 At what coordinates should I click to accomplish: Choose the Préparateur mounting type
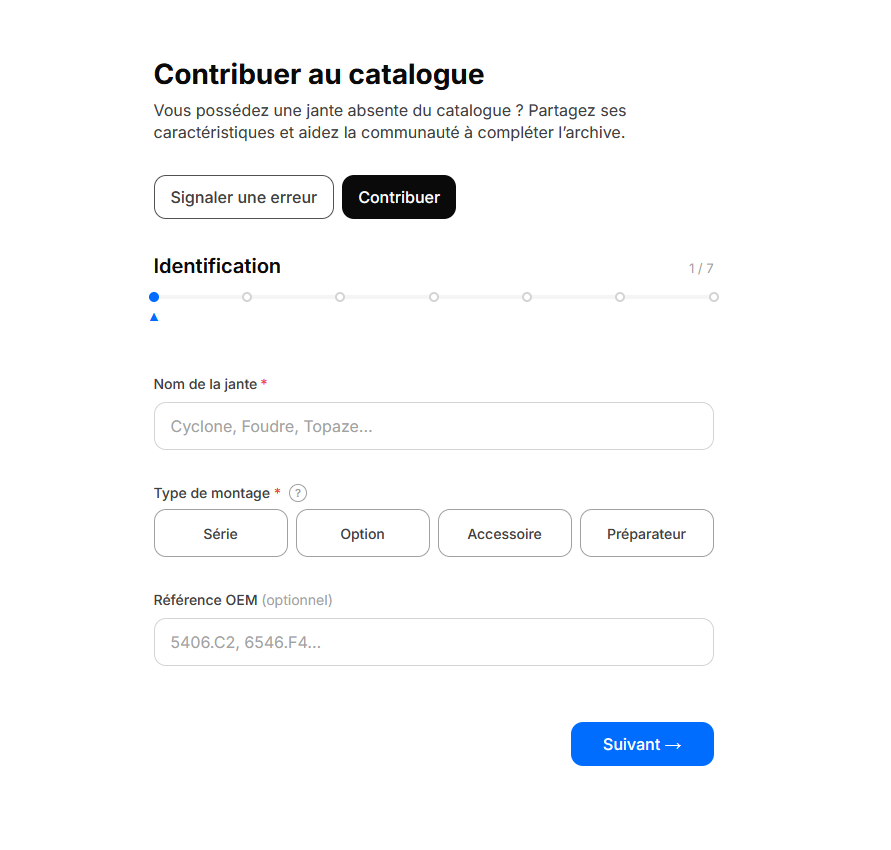tap(647, 533)
